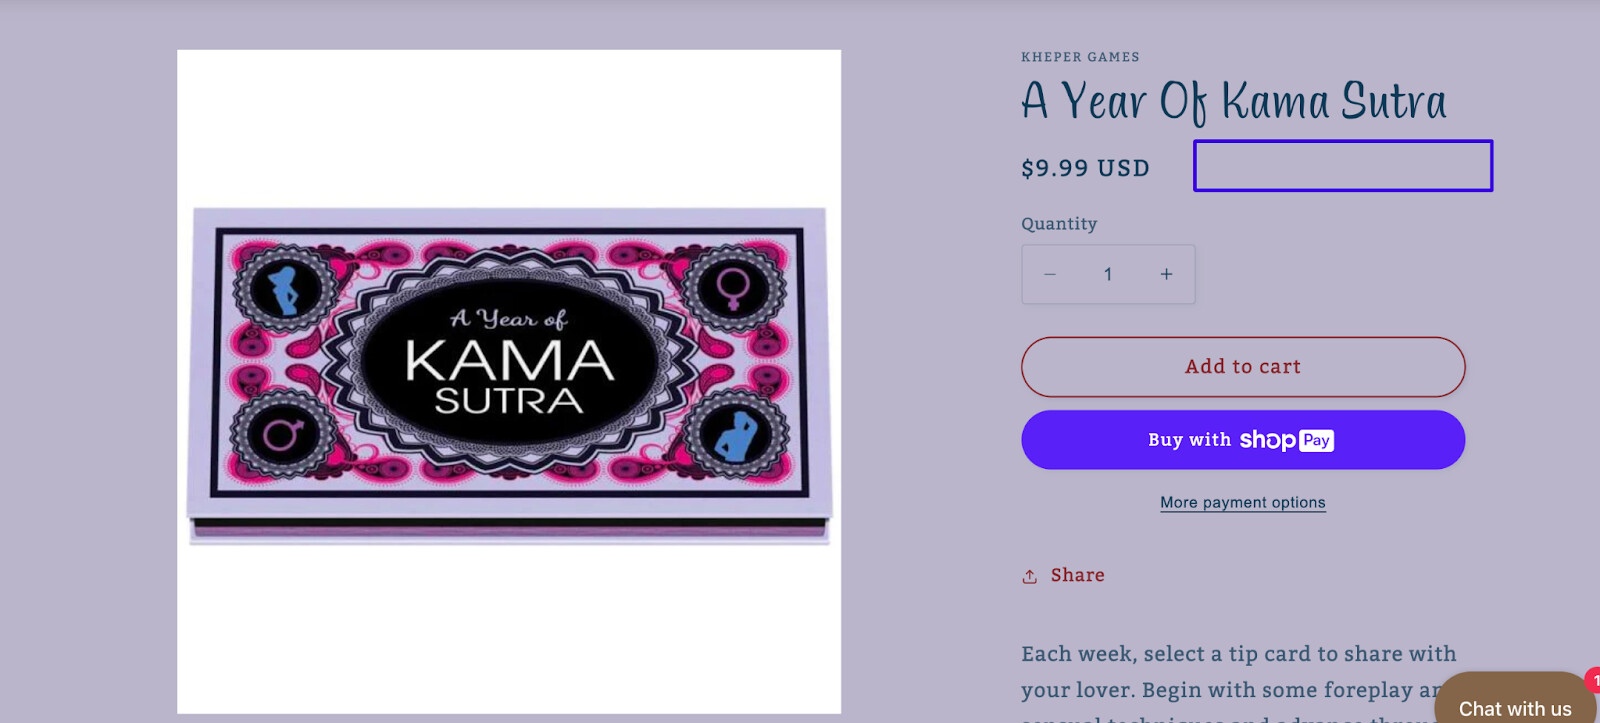Decrease quantity with the minus icon
This screenshot has width=1600, height=723.
point(1050,274)
